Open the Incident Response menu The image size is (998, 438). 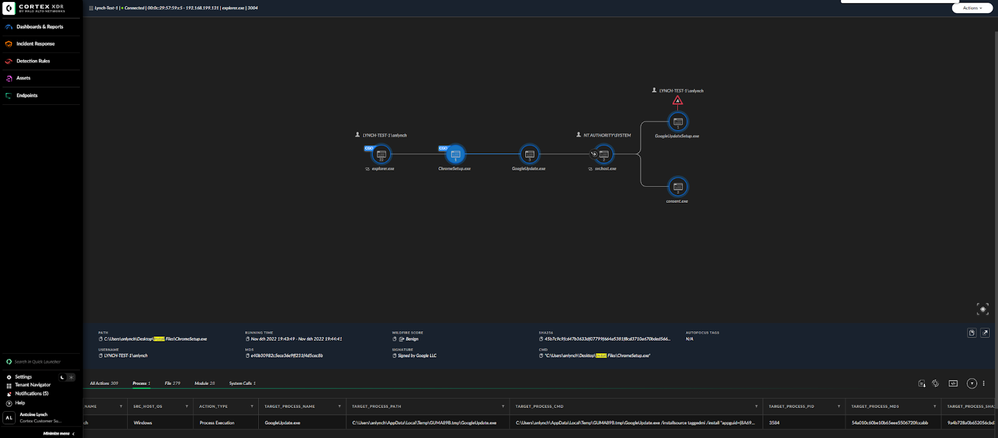(35, 44)
